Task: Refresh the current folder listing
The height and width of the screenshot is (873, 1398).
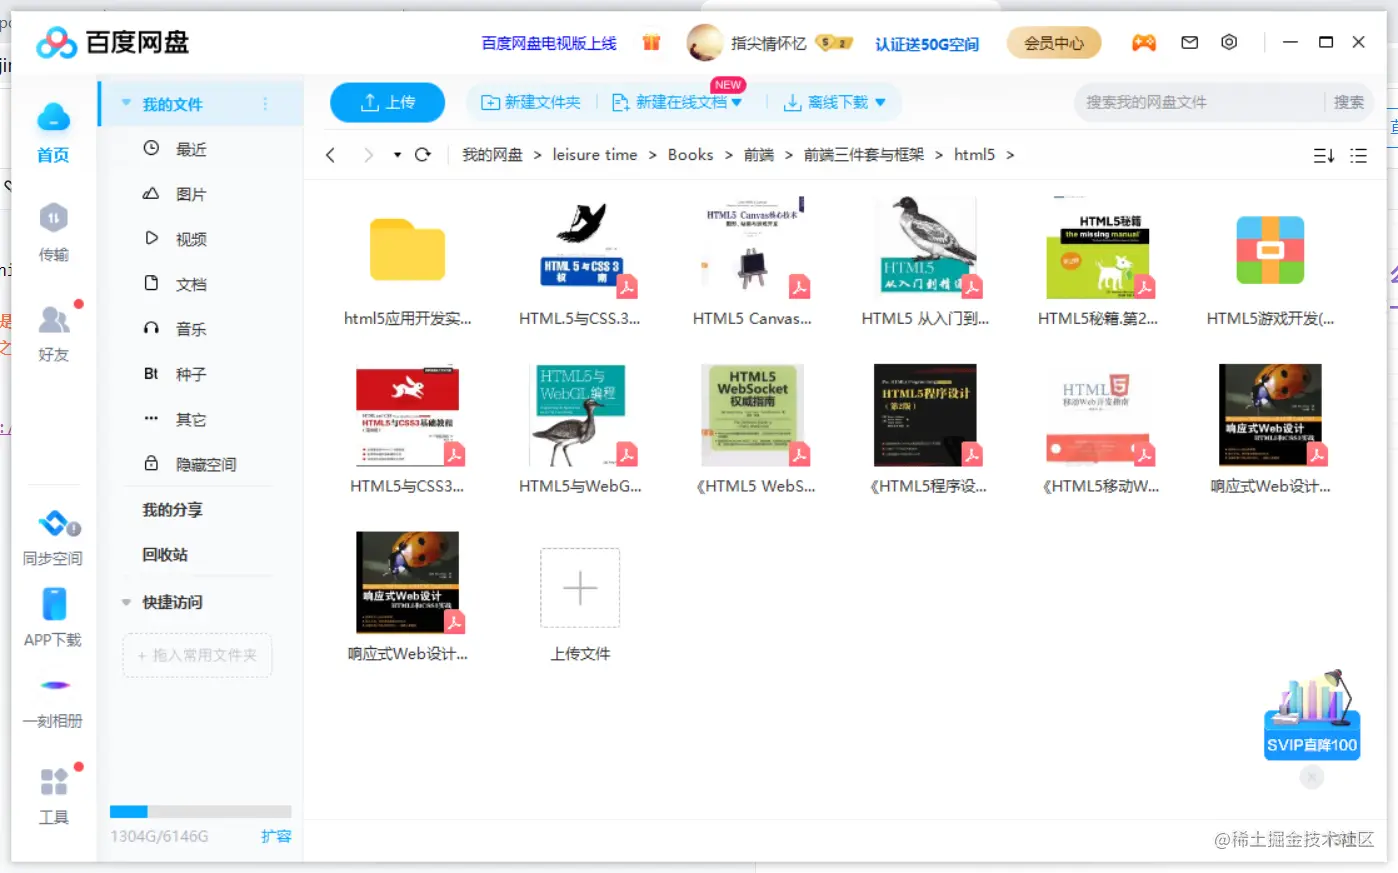Action: pyautogui.click(x=423, y=155)
